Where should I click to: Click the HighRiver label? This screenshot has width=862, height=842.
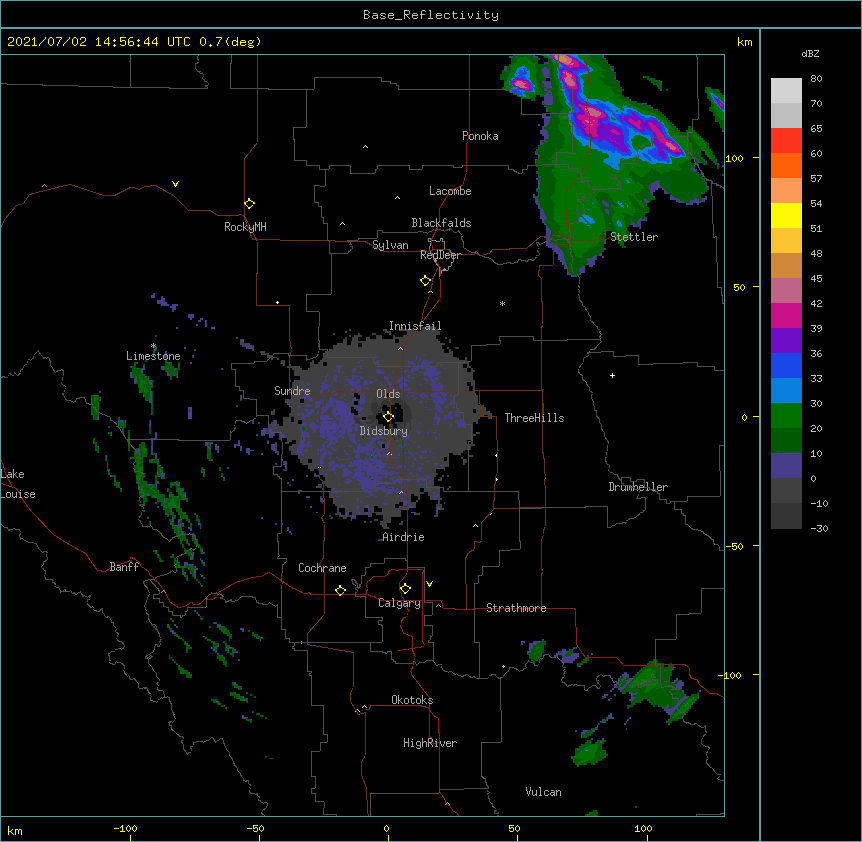430,743
